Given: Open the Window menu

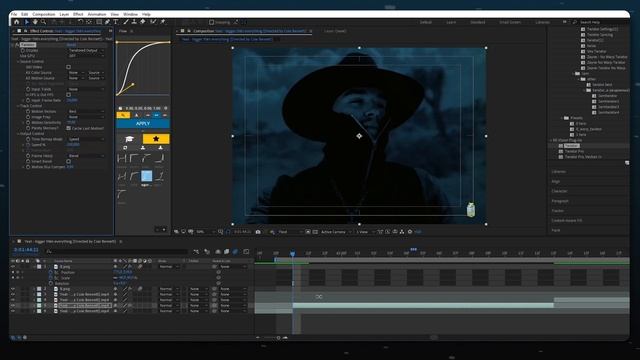Looking at the screenshot, I should coord(130,14).
